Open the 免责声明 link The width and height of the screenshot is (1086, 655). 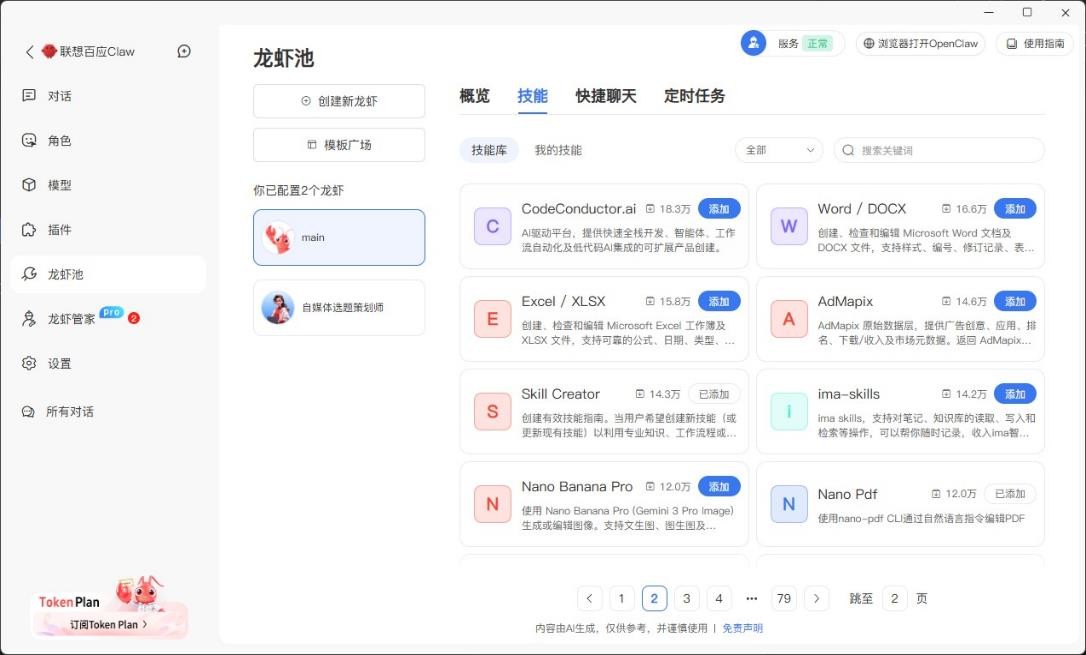[742, 628]
